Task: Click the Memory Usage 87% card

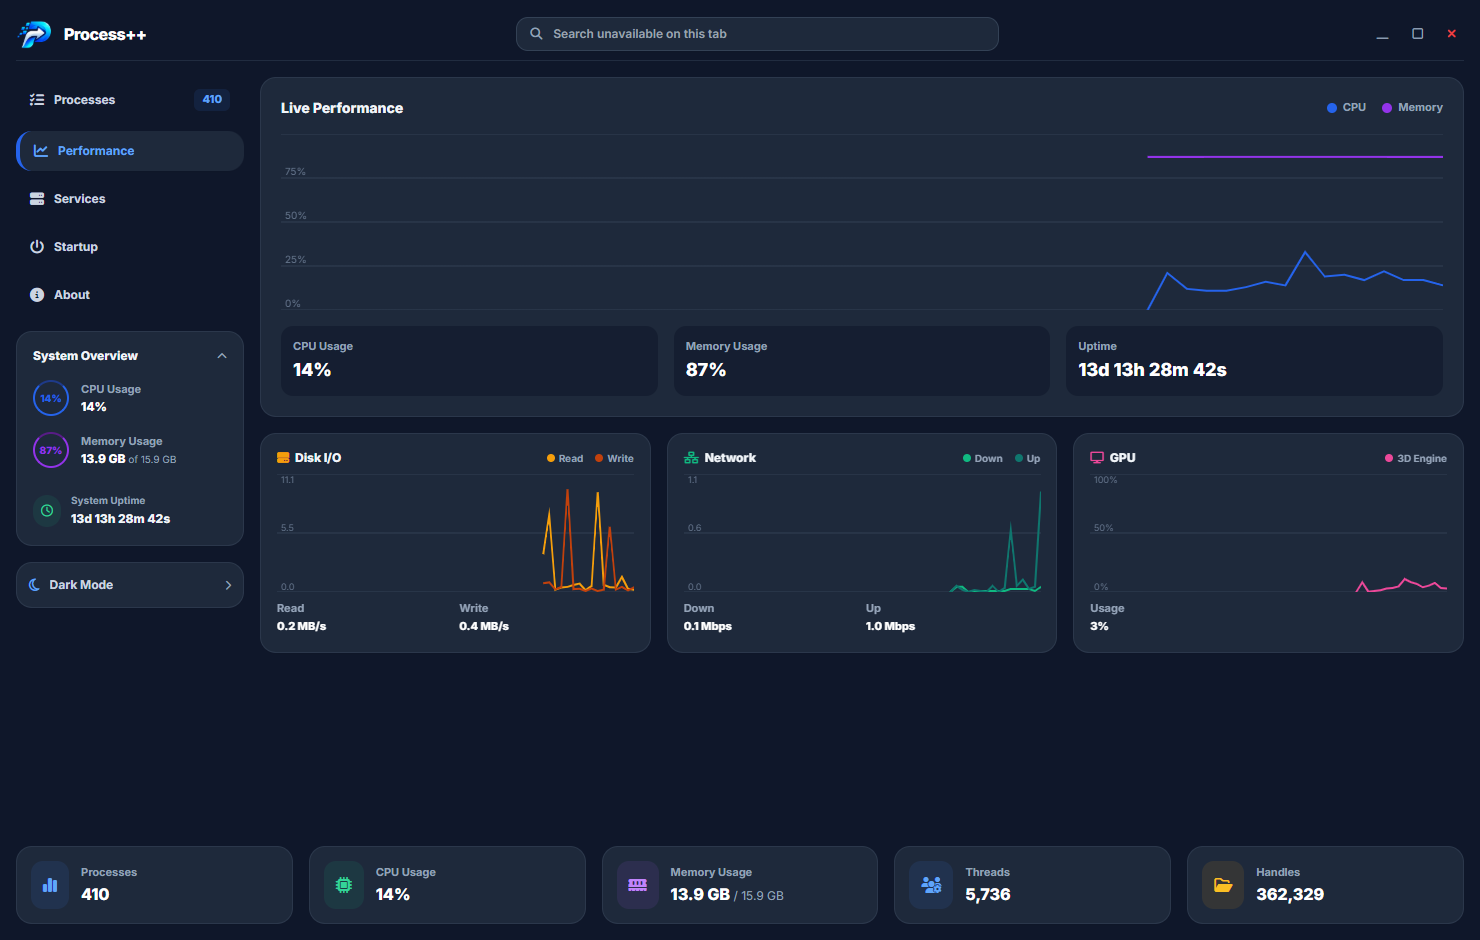Action: [862, 361]
